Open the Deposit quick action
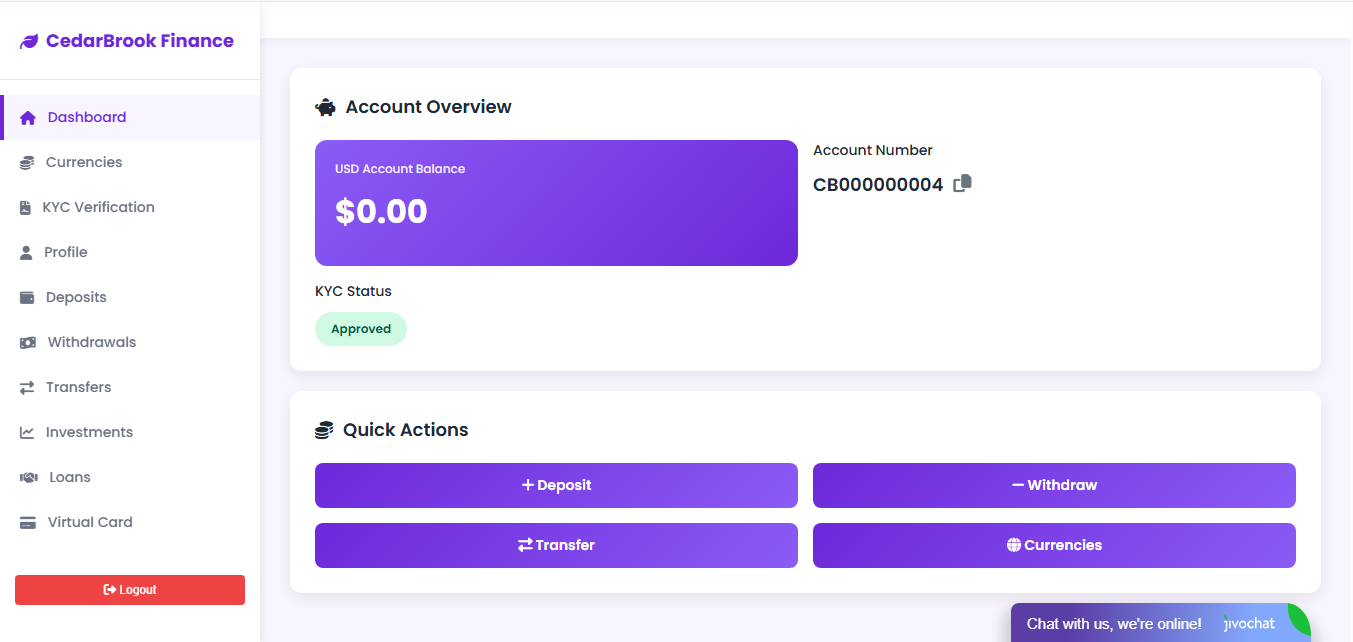1353x642 pixels. point(556,485)
